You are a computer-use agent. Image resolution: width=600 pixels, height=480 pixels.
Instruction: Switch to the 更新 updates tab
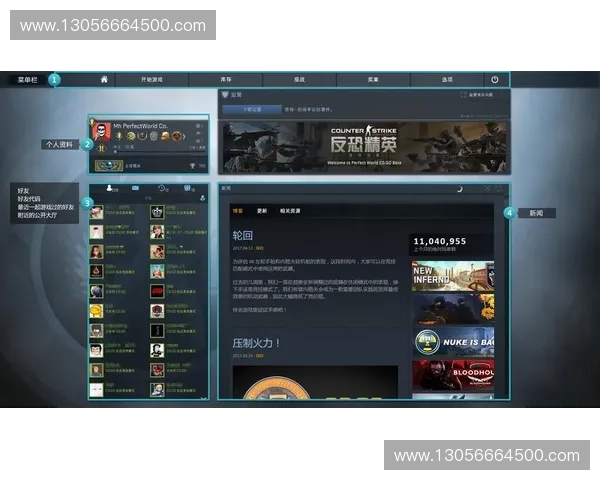pyautogui.click(x=262, y=211)
